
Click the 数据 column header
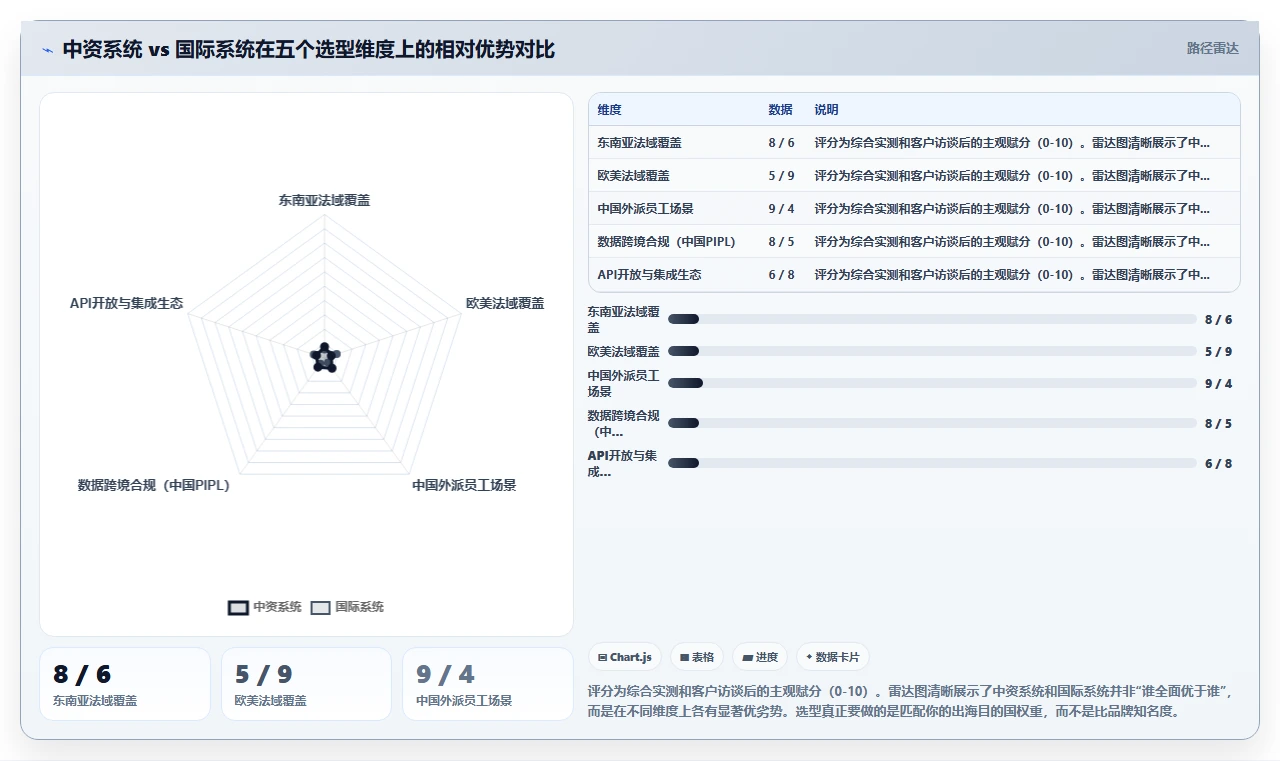[x=780, y=110]
